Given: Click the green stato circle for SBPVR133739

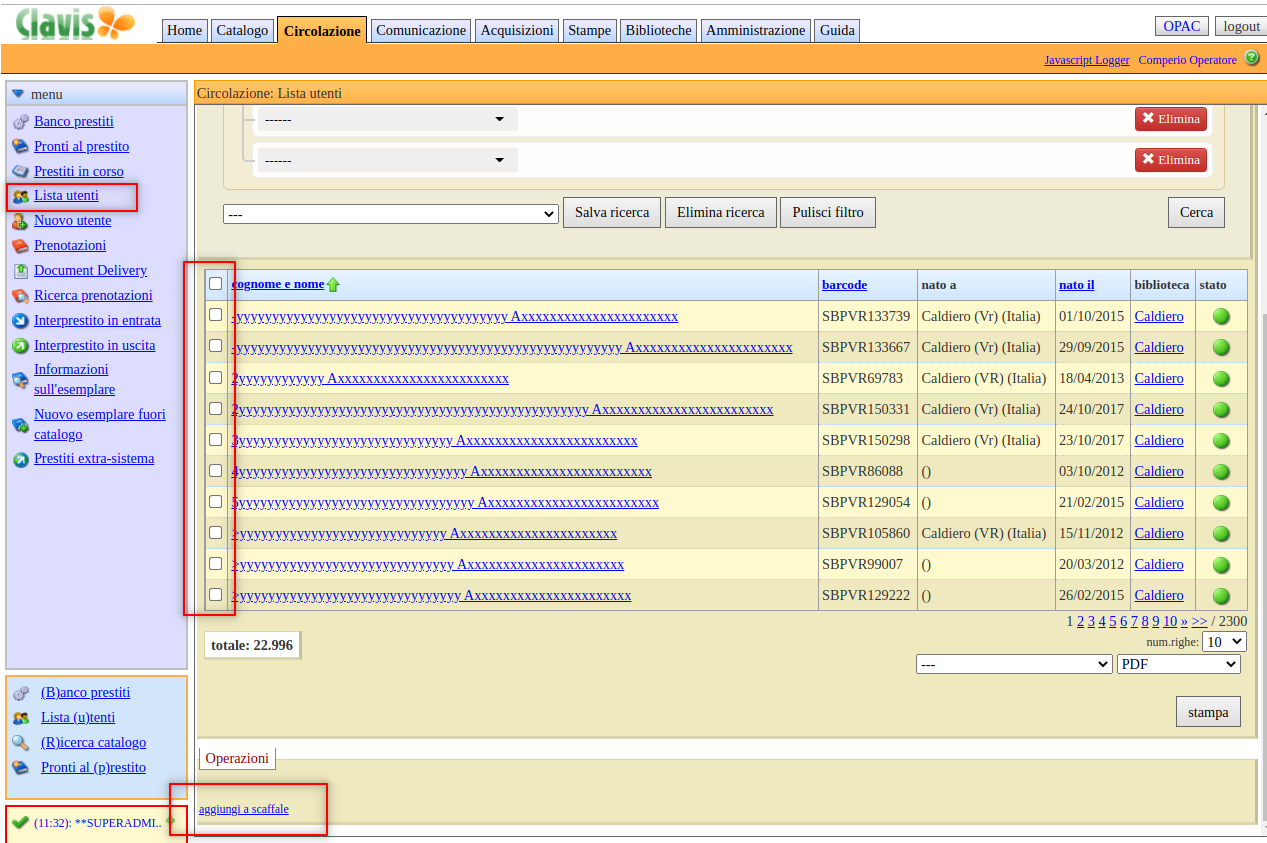Looking at the screenshot, I should click(x=1221, y=317).
